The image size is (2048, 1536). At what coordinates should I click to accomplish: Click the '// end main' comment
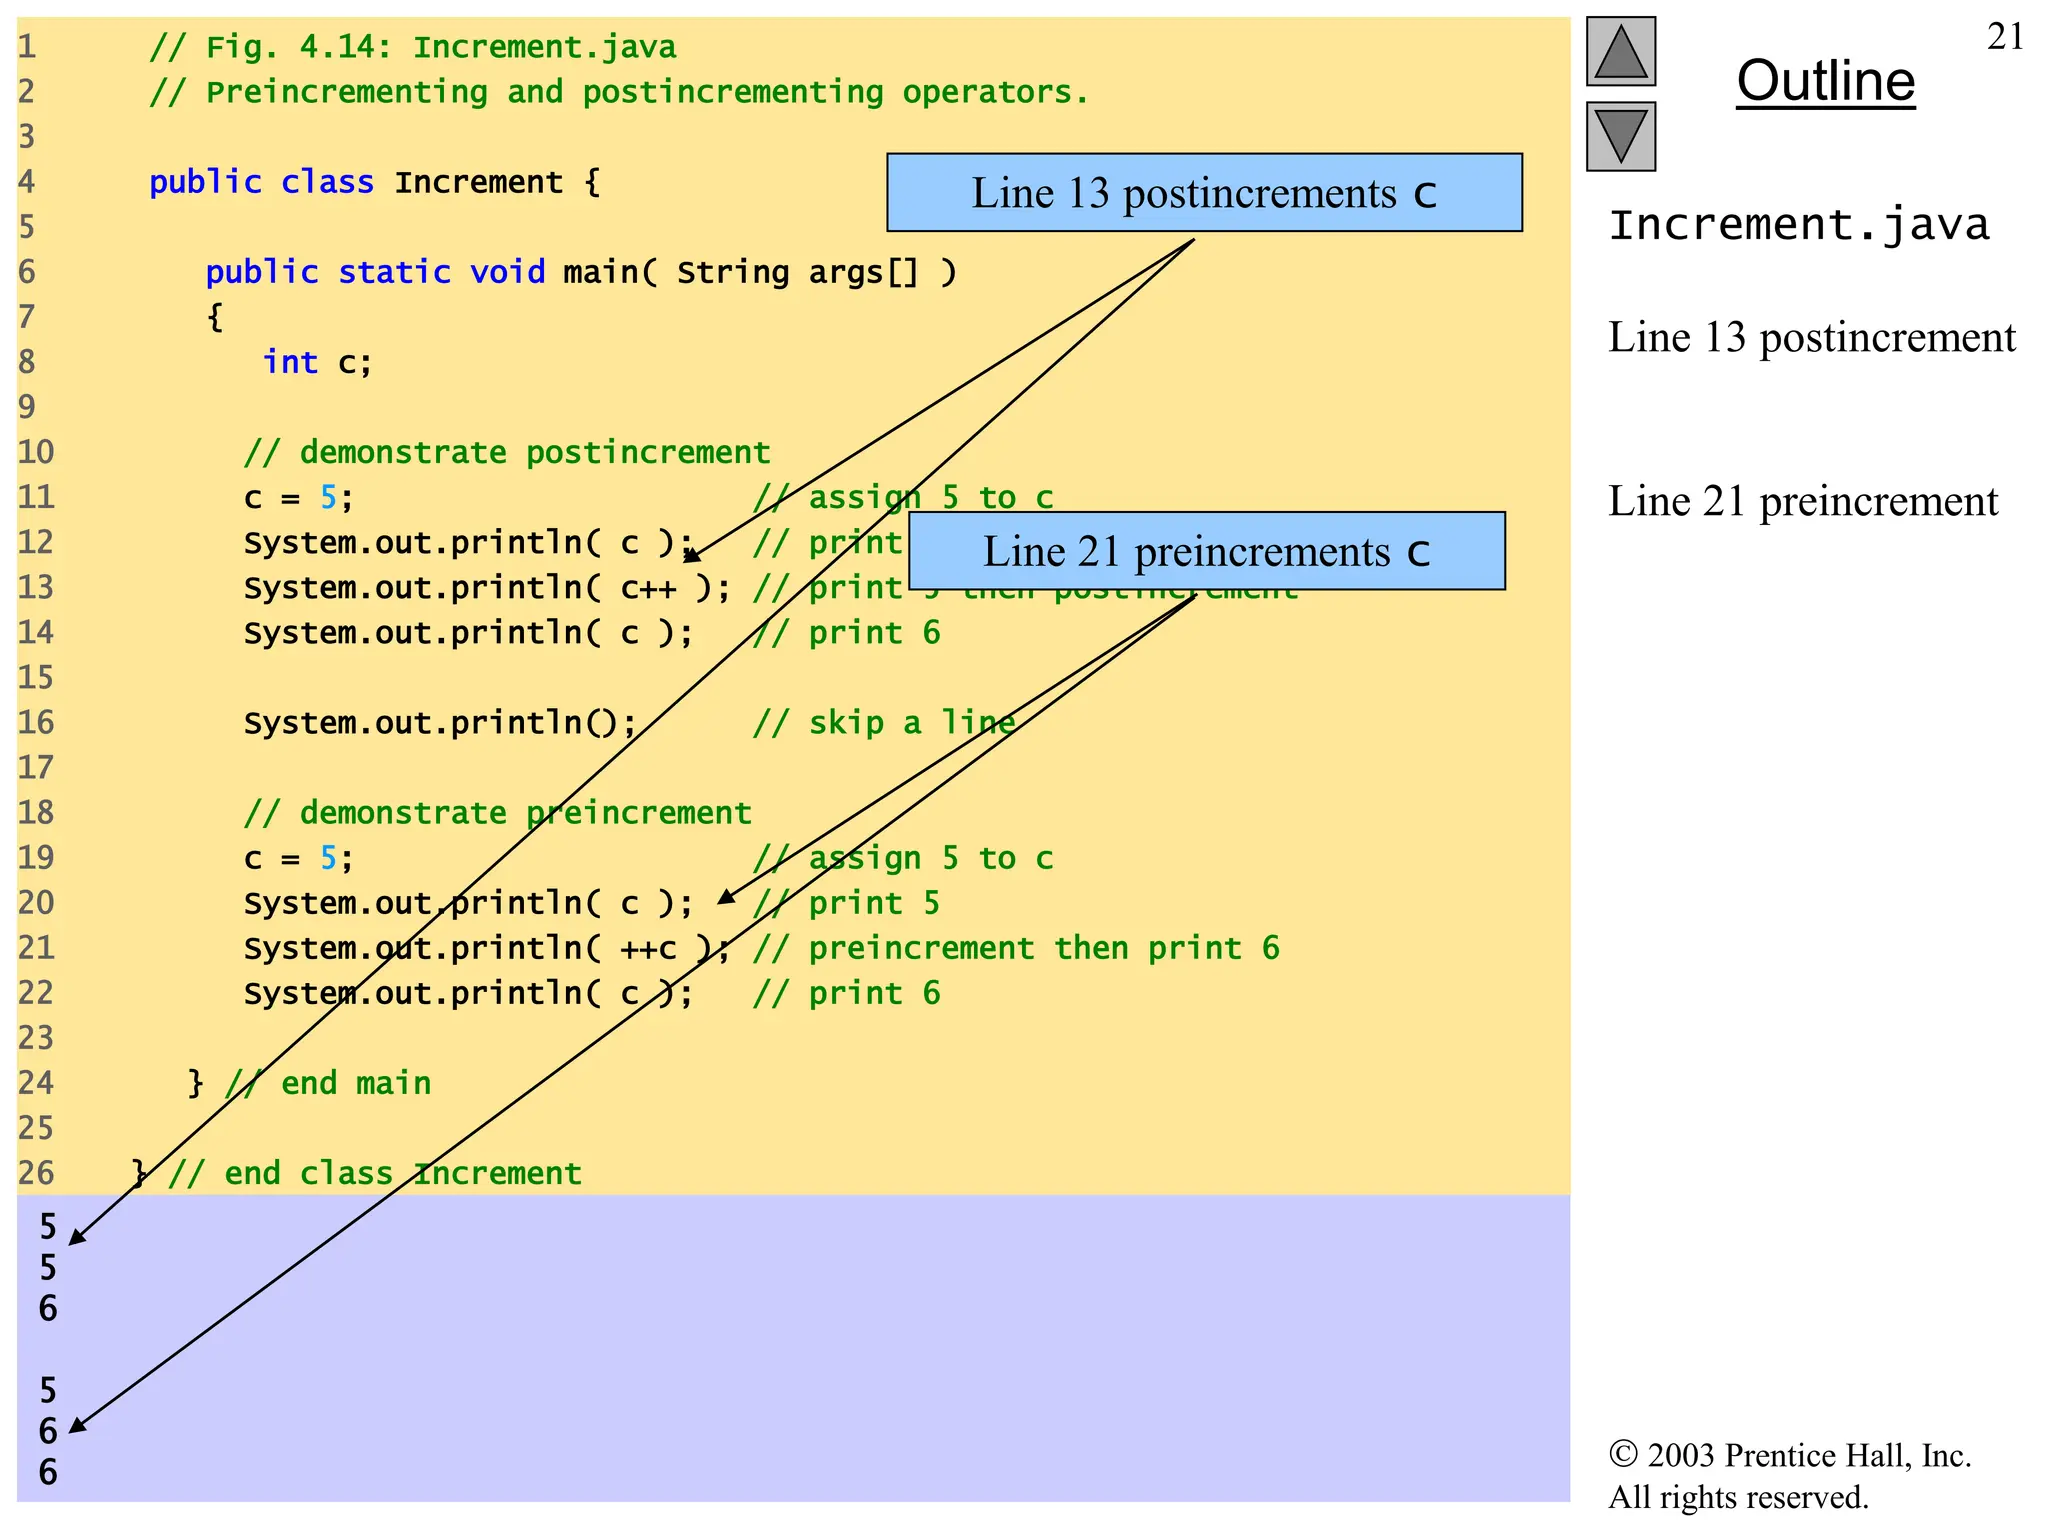(x=328, y=1083)
